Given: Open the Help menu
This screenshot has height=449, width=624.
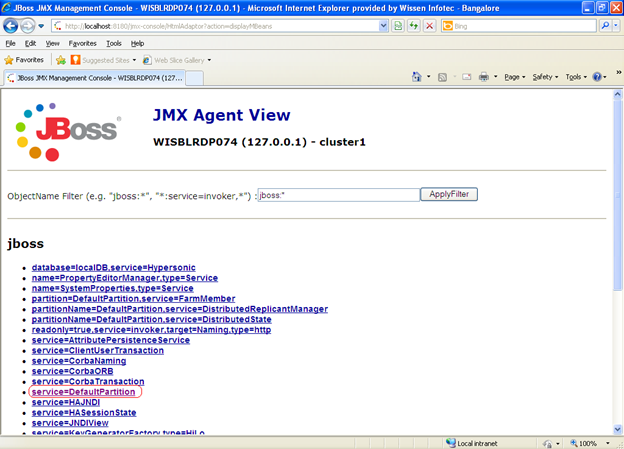Looking at the screenshot, I should pyautogui.click(x=137, y=43).
